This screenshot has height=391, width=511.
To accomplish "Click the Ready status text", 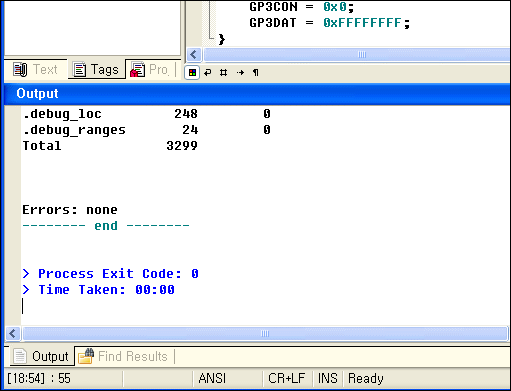I will (366, 378).
